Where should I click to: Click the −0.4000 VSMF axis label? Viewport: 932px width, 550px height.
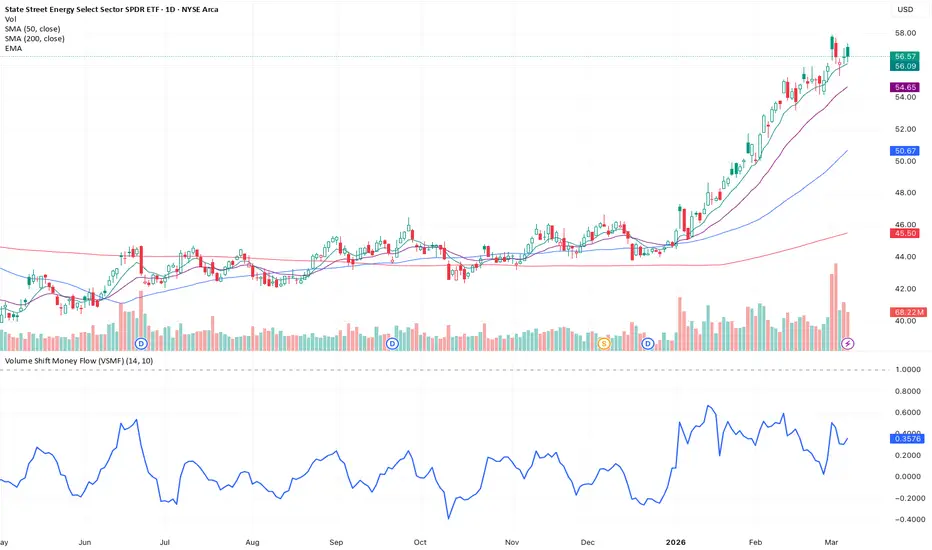point(908,520)
